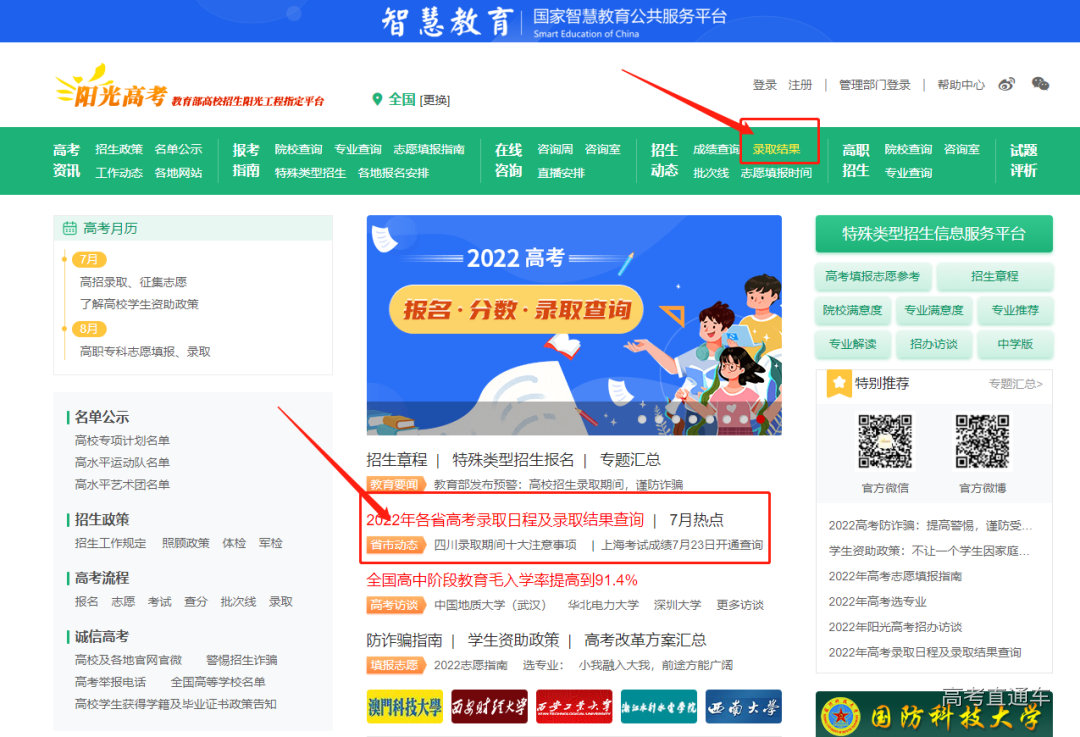Open 2022年各省高考录取日程及录取结果查询 headline

click(505, 520)
